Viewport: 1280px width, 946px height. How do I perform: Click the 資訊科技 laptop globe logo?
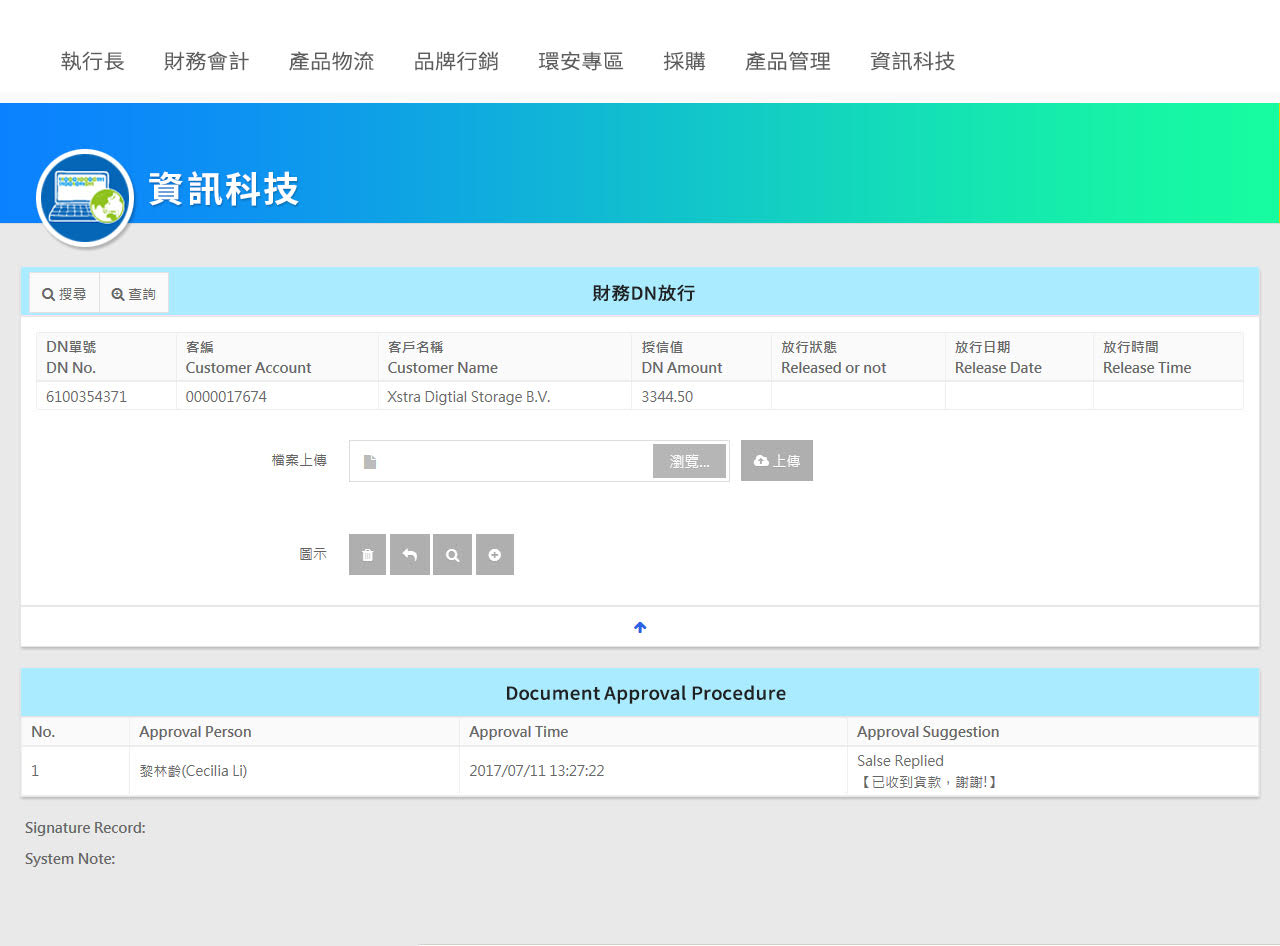(85, 198)
